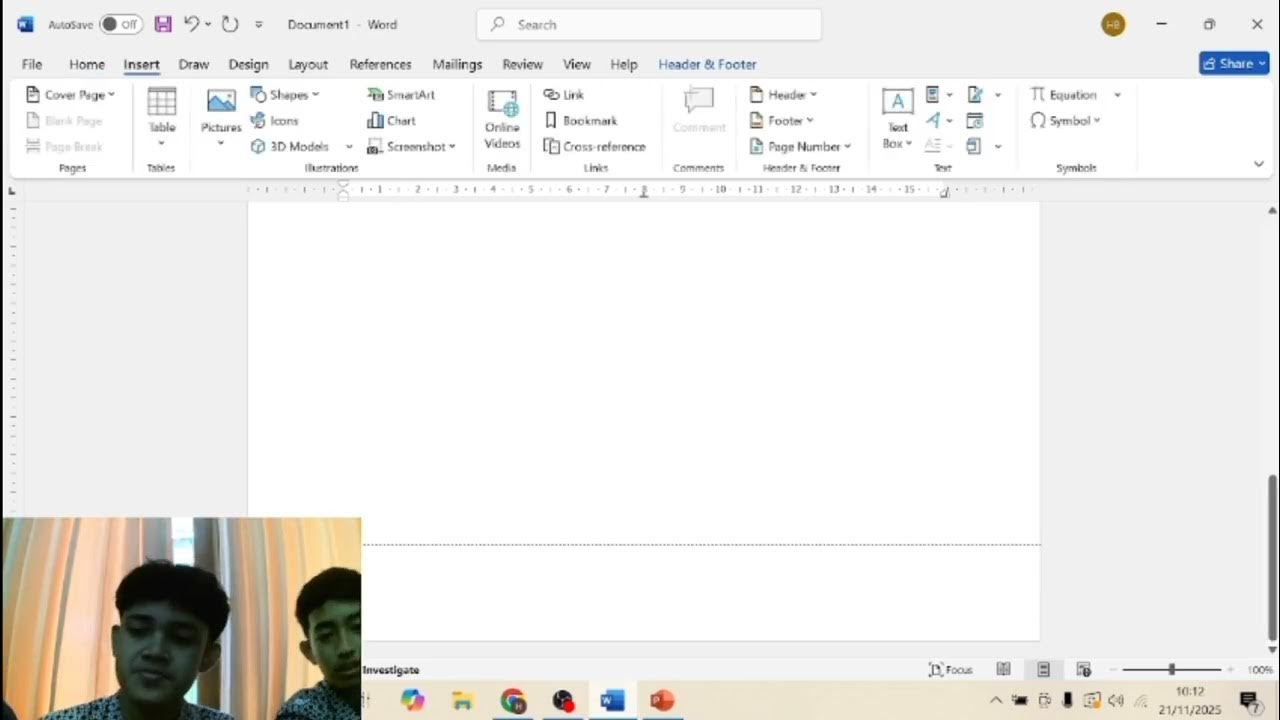Click the vertical scrollbar thumb
The image size is (1280, 720).
click(1272, 557)
